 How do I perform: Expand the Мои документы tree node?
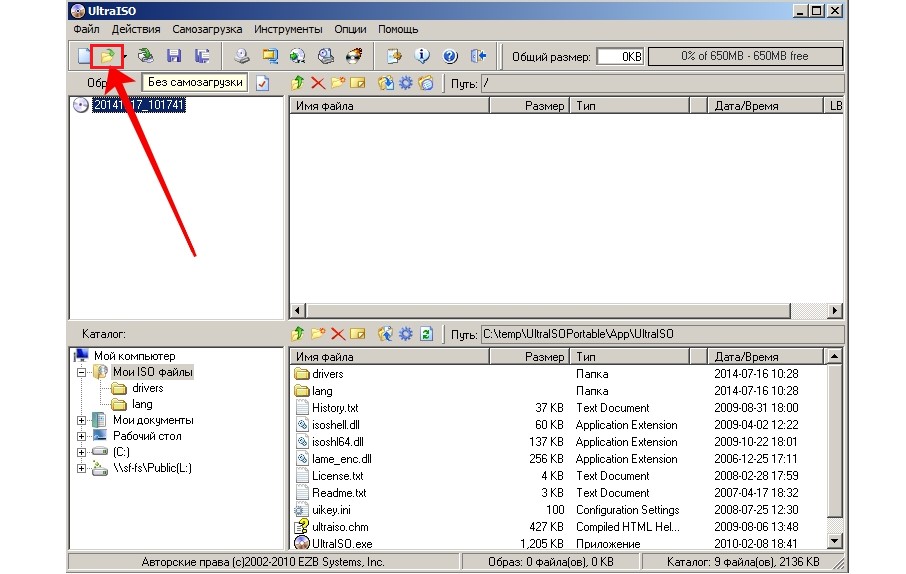[82, 420]
